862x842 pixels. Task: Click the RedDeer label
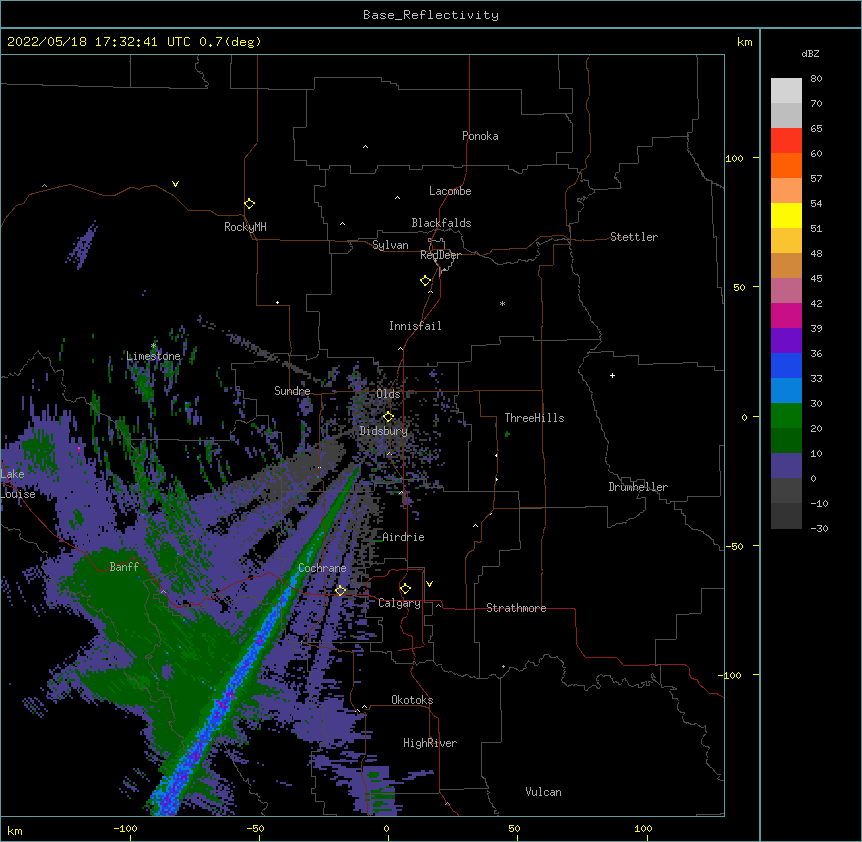pyautogui.click(x=440, y=255)
